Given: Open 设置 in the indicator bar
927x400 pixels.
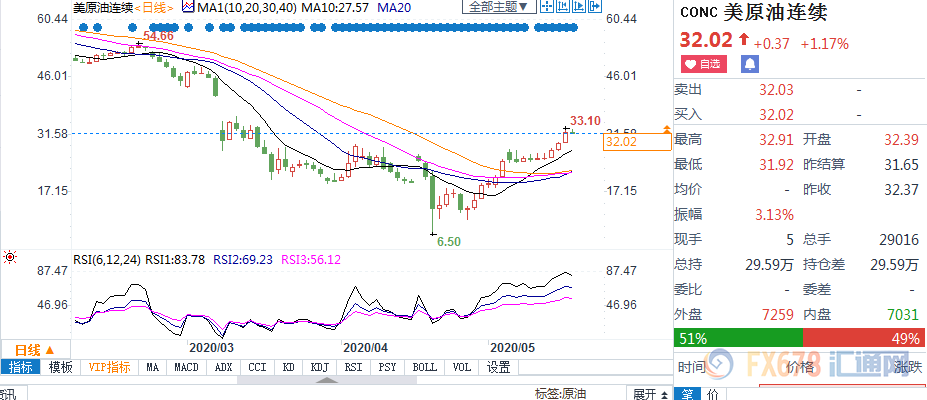Looking at the screenshot, I should click(497, 367).
